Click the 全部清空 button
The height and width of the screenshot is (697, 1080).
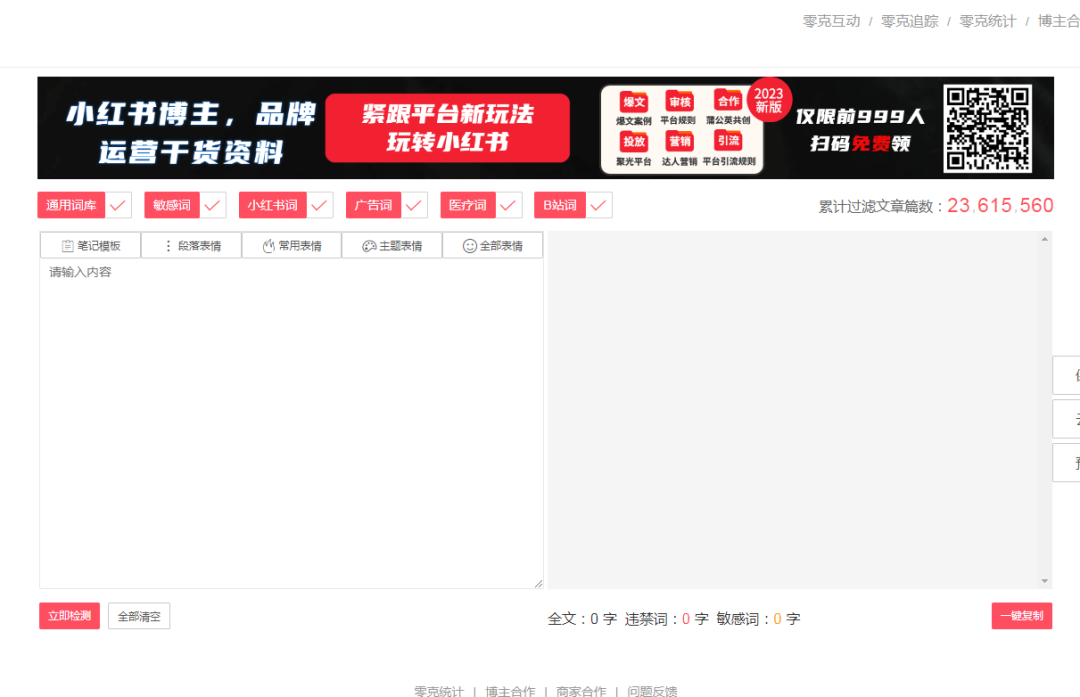tap(139, 616)
